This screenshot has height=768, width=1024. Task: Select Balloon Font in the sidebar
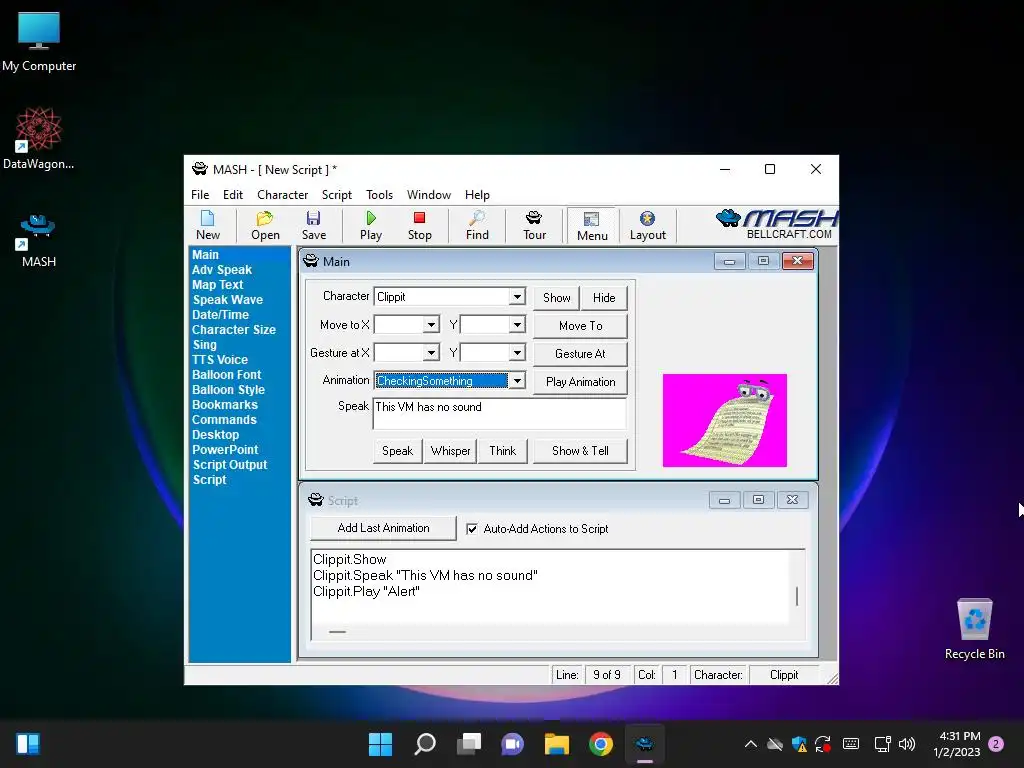[227, 375]
